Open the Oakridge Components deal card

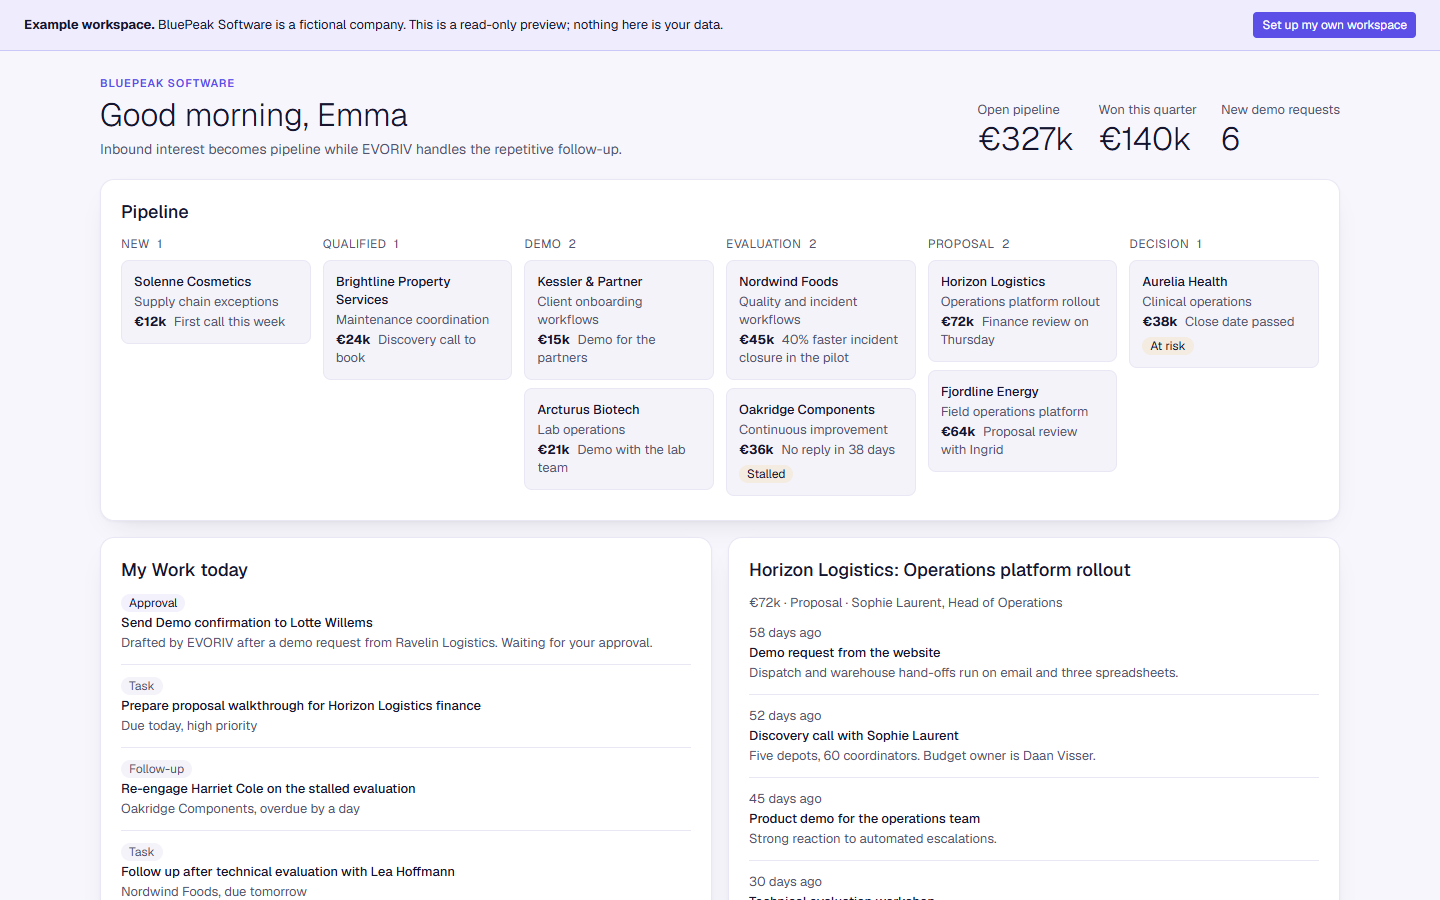point(821,442)
